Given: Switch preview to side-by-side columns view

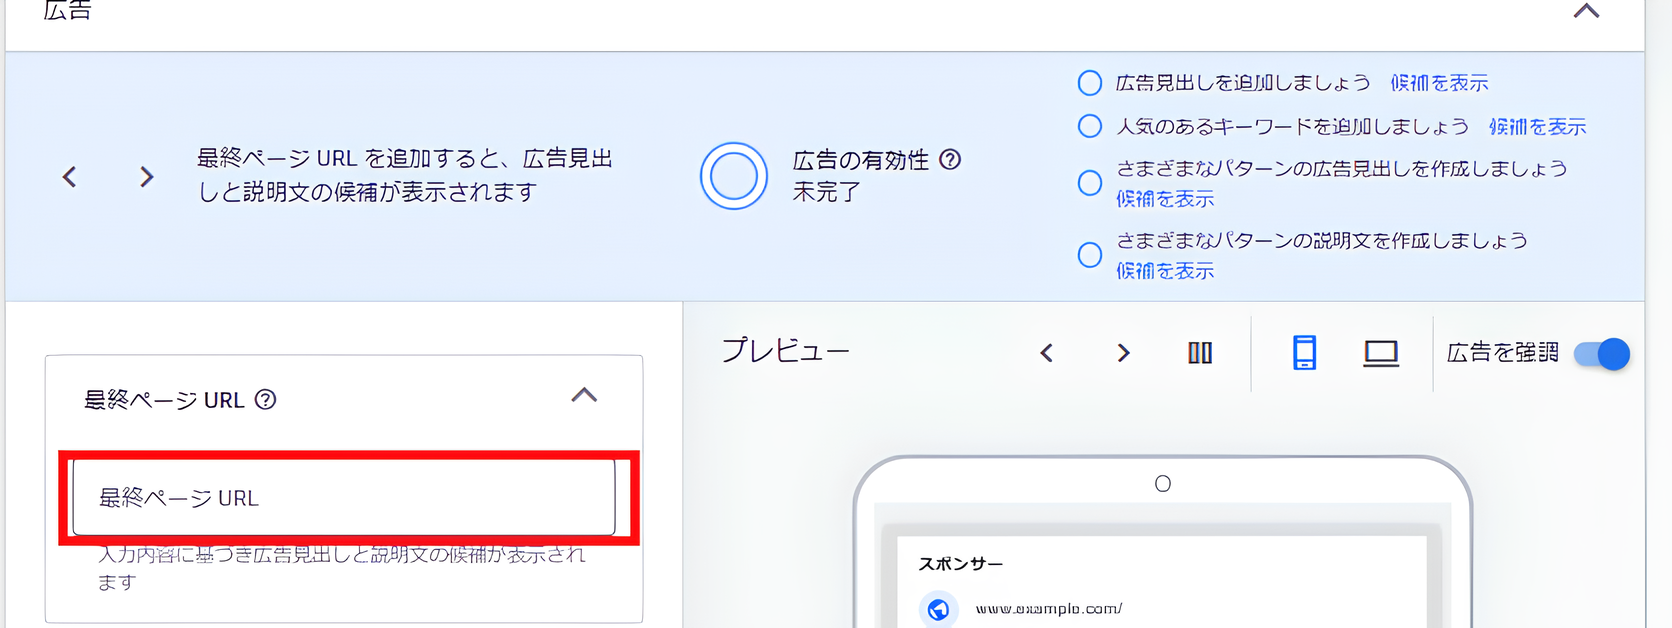Looking at the screenshot, I should pos(1200,353).
